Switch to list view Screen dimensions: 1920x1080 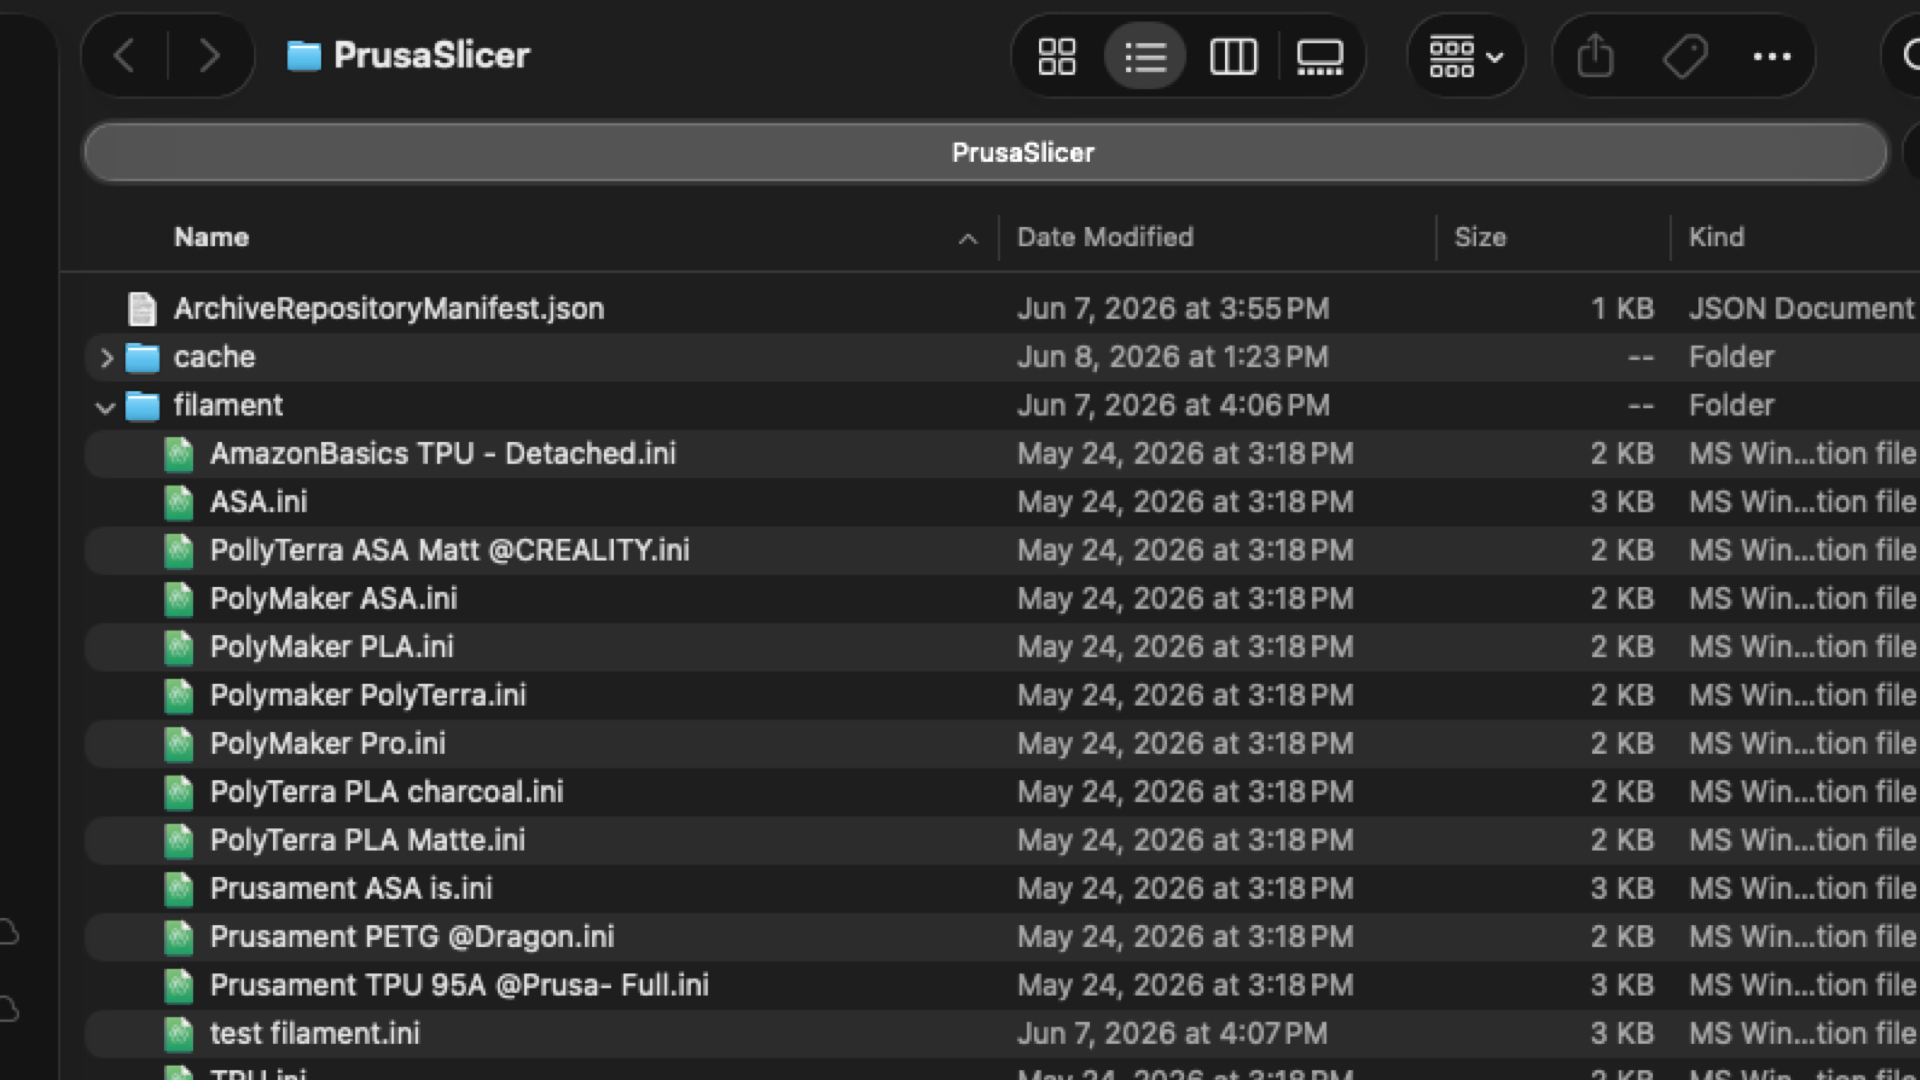point(1145,56)
